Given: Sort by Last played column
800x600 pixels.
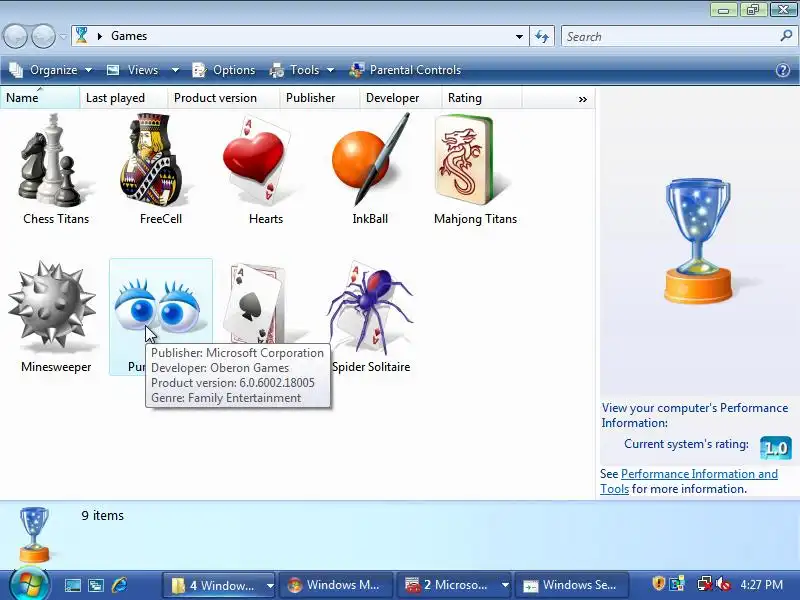Looking at the screenshot, I should 123,98.
